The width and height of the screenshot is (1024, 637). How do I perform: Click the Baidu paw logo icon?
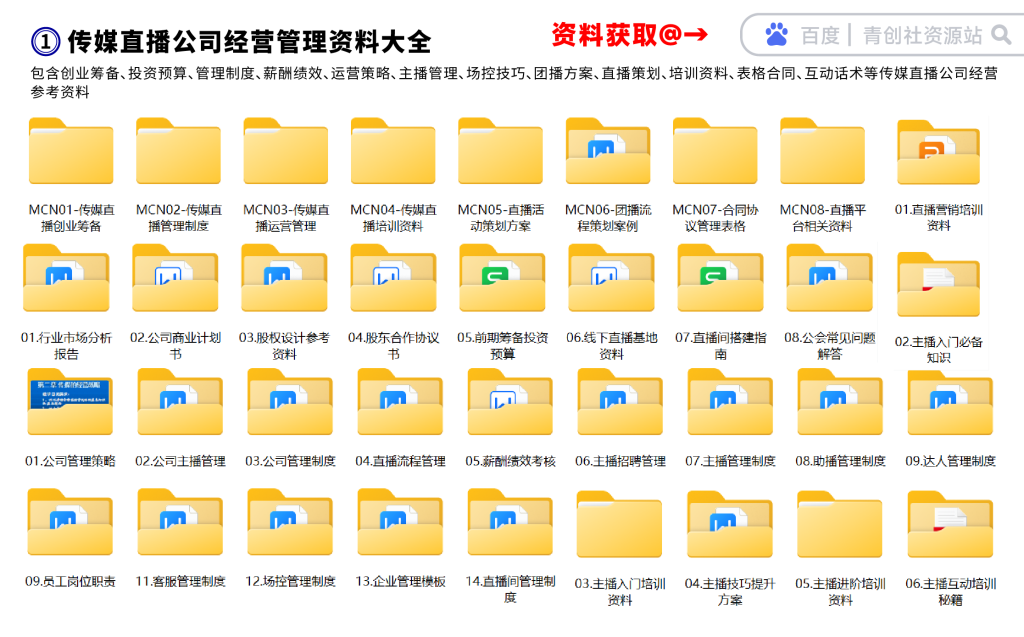pos(776,36)
